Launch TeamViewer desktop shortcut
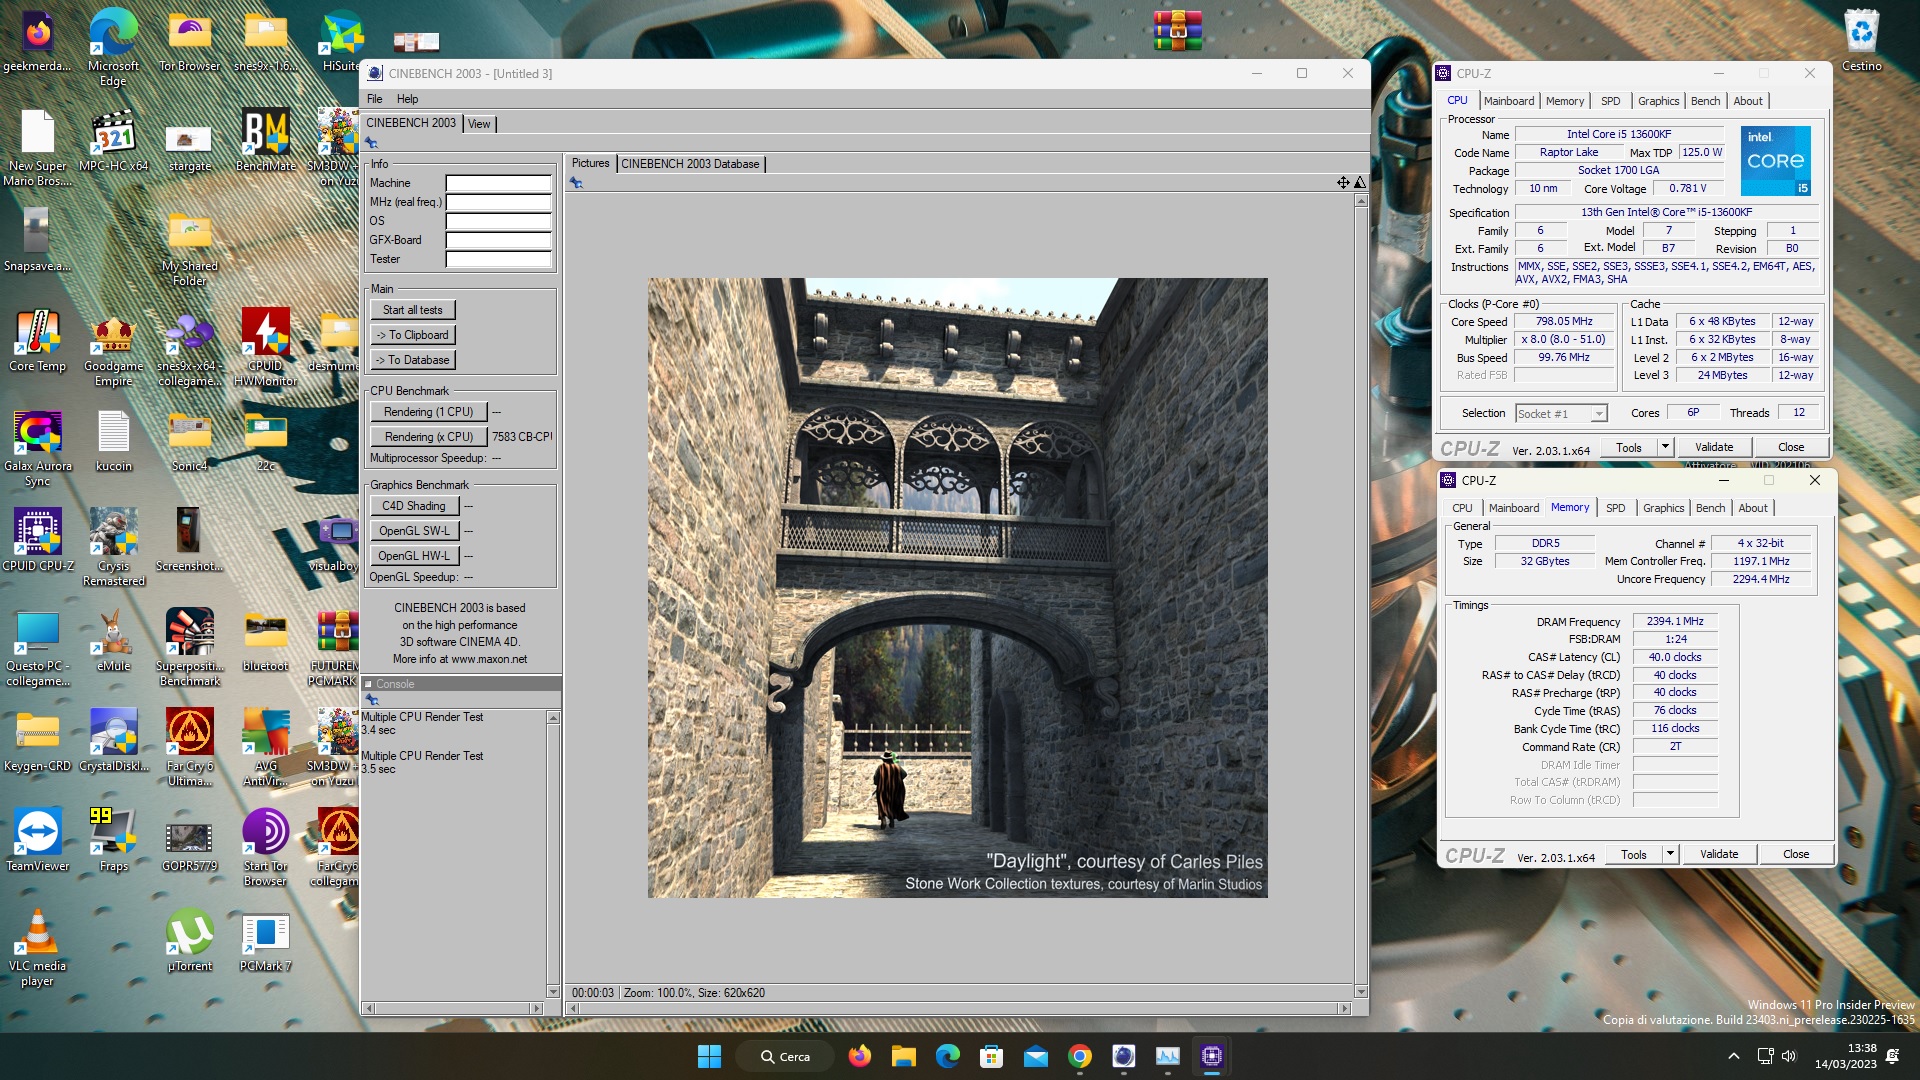This screenshot has height=1080, width=1920. click(37, 841)
